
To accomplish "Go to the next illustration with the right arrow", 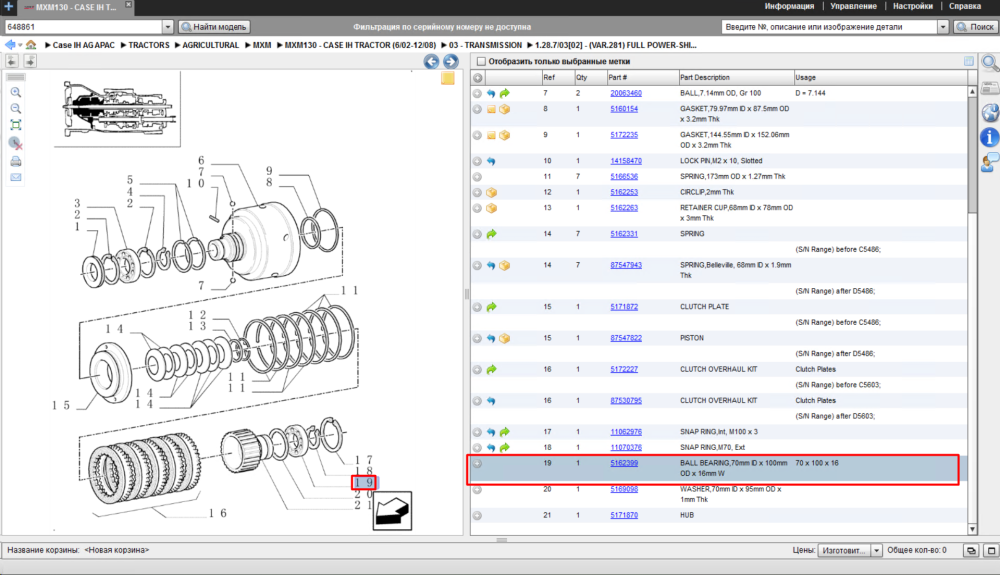I will click(30, 61).
